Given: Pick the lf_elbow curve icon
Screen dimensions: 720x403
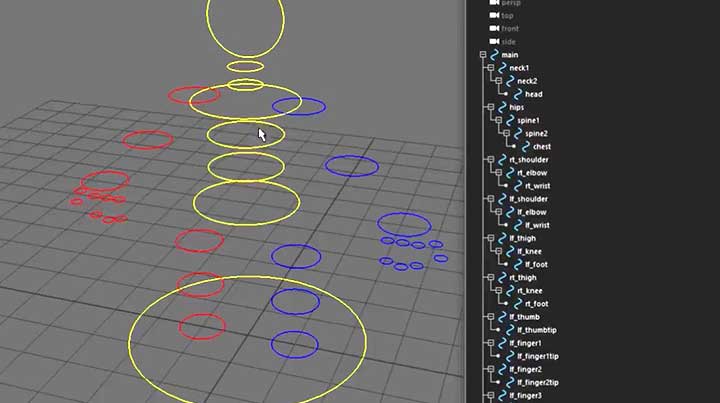Looking at the screenshot, I should pos(510,212).
